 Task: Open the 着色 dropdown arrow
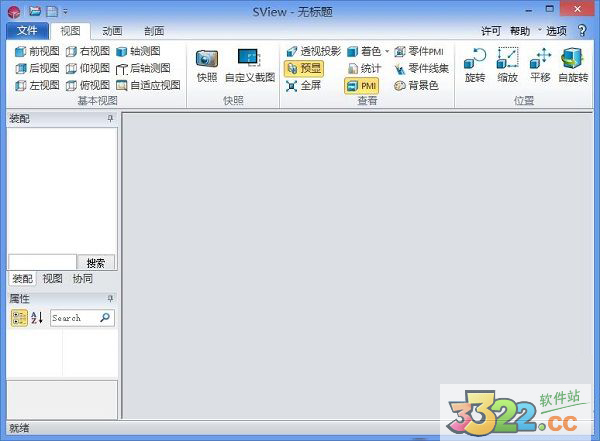point(386,51)
